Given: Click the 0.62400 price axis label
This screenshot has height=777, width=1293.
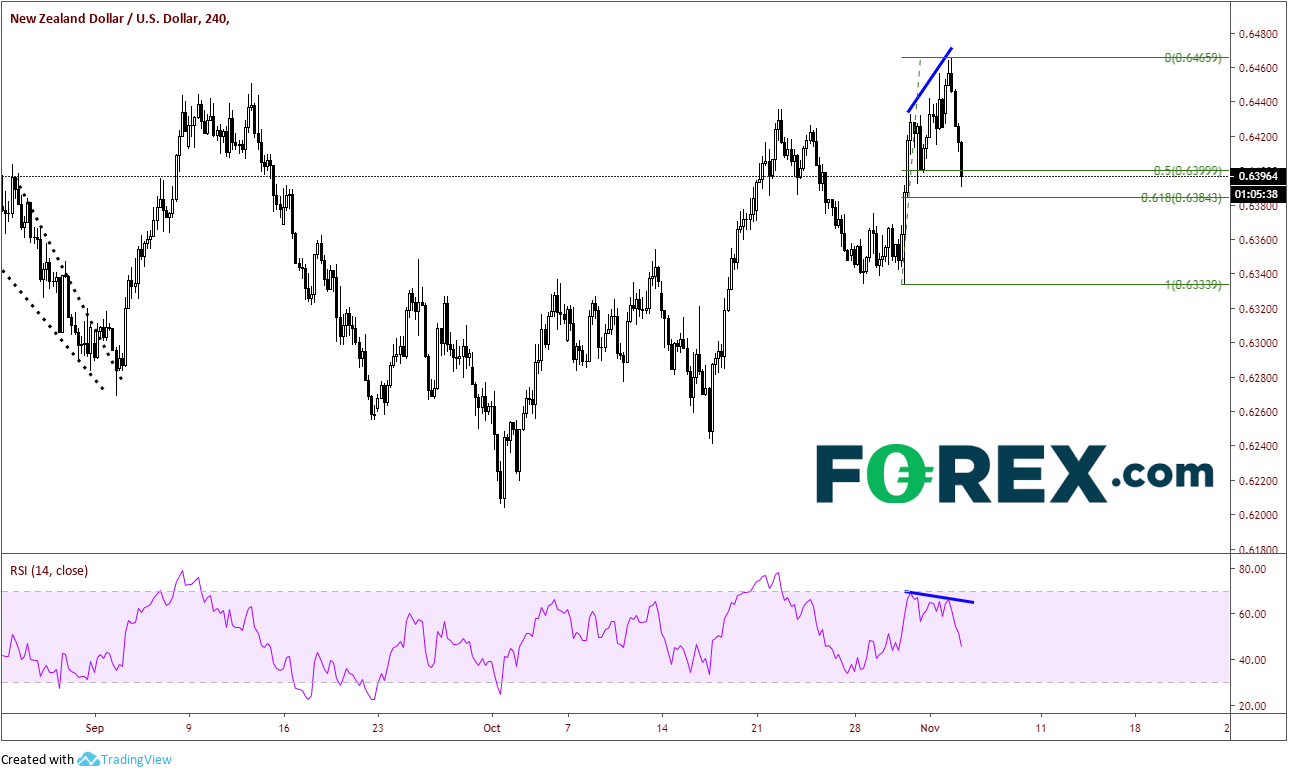Looking at the screenshot, I should point(1256,446).
